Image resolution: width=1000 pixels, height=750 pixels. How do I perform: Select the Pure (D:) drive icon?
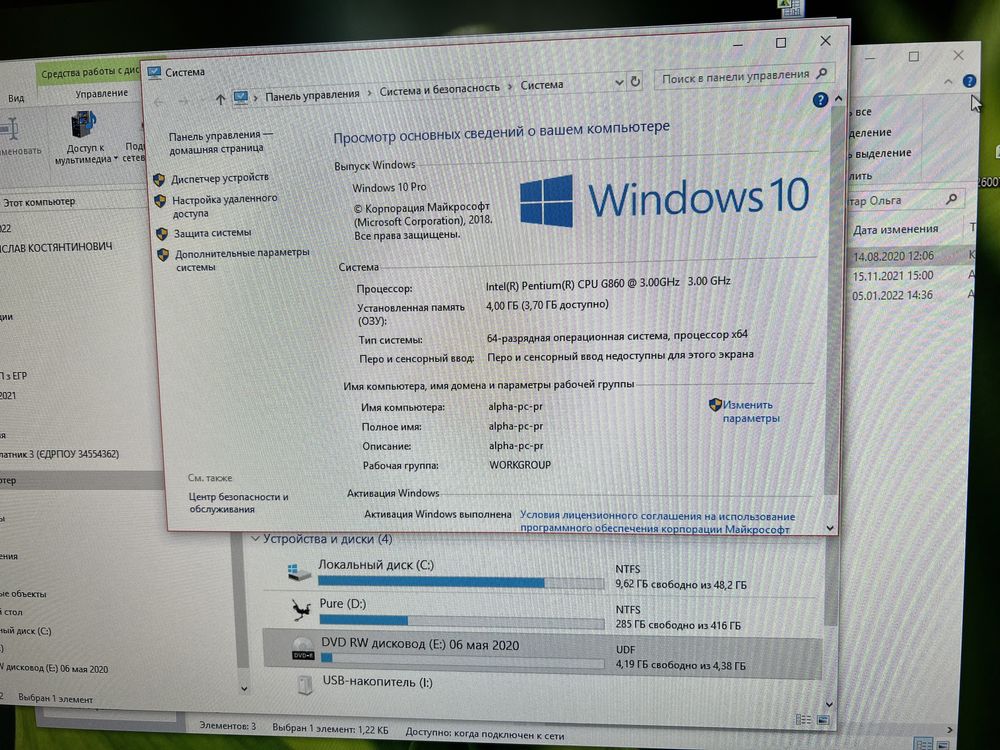pos(300,610)
